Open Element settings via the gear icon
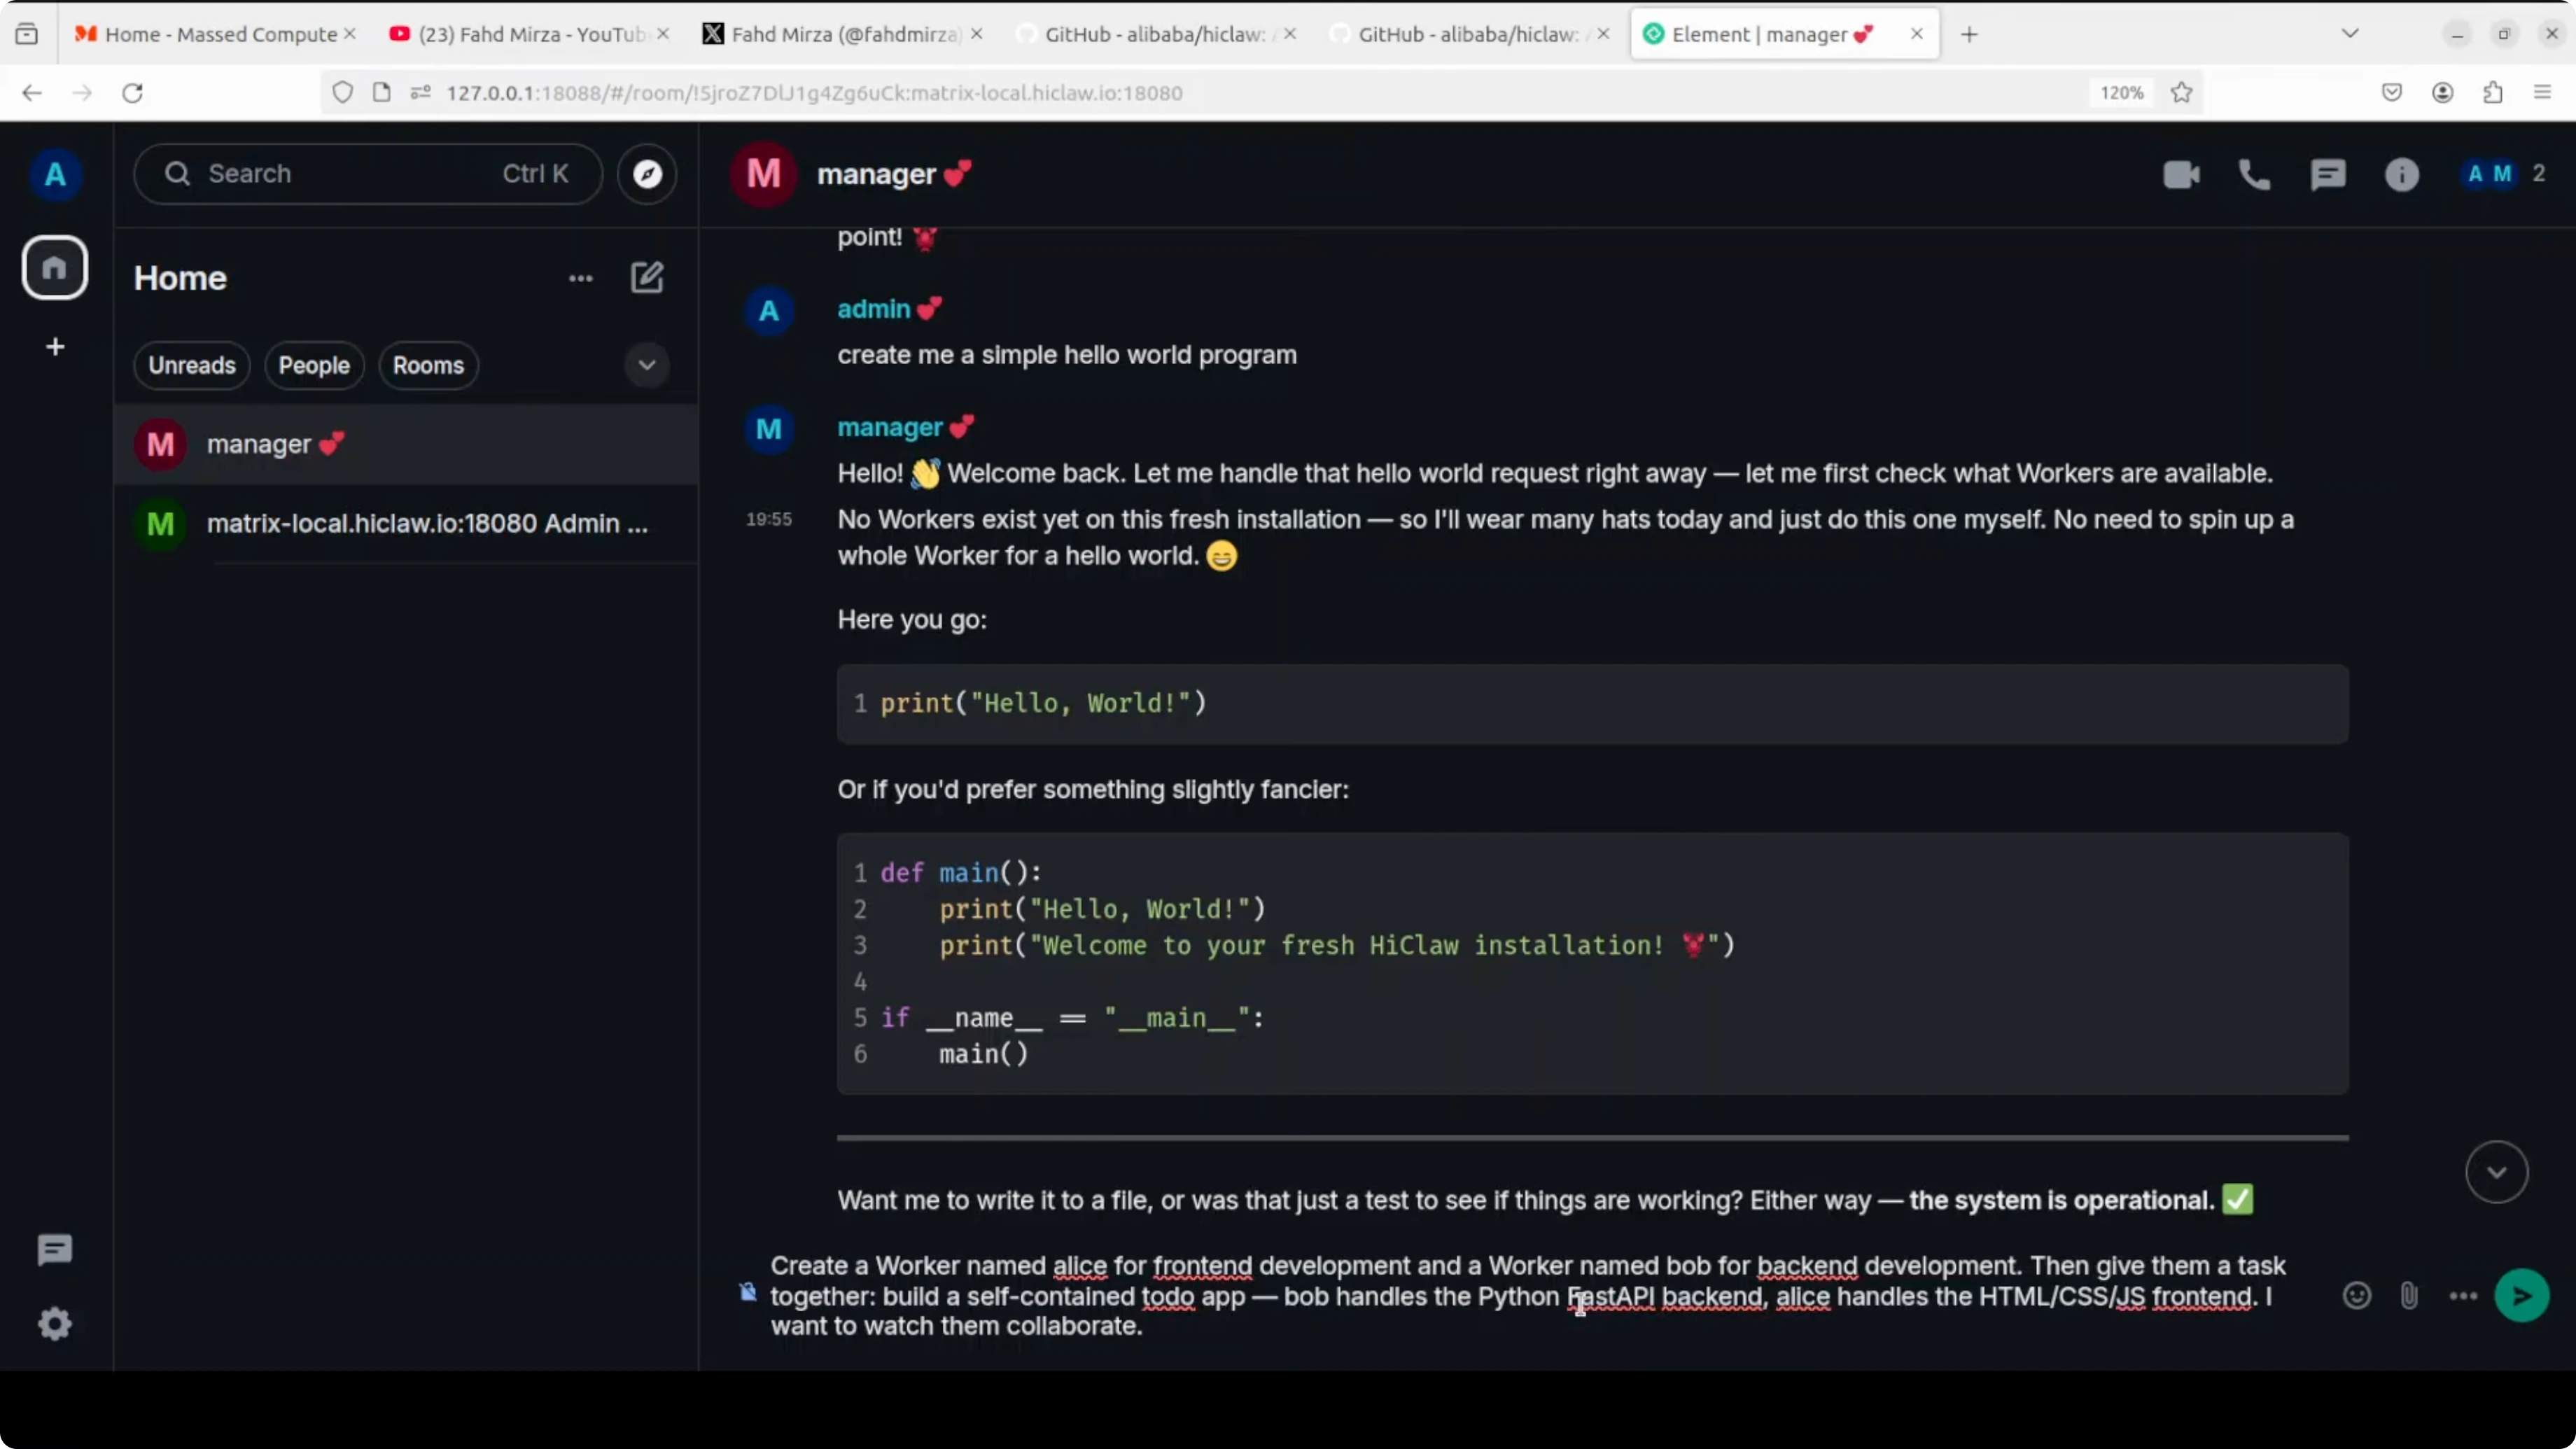This screenshot has width=2576, height=1449. tap(55, 1324)
